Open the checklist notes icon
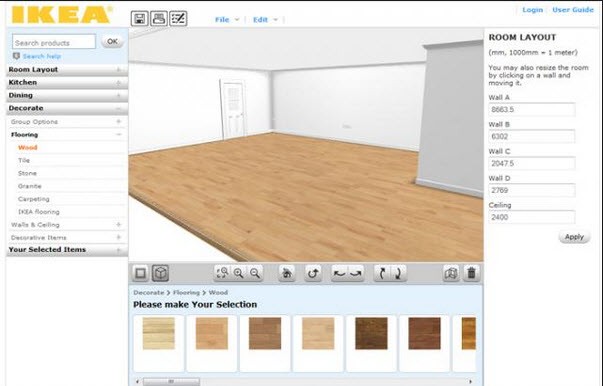The height and width of the screenshot is (386, 603). tap(178, 18)
